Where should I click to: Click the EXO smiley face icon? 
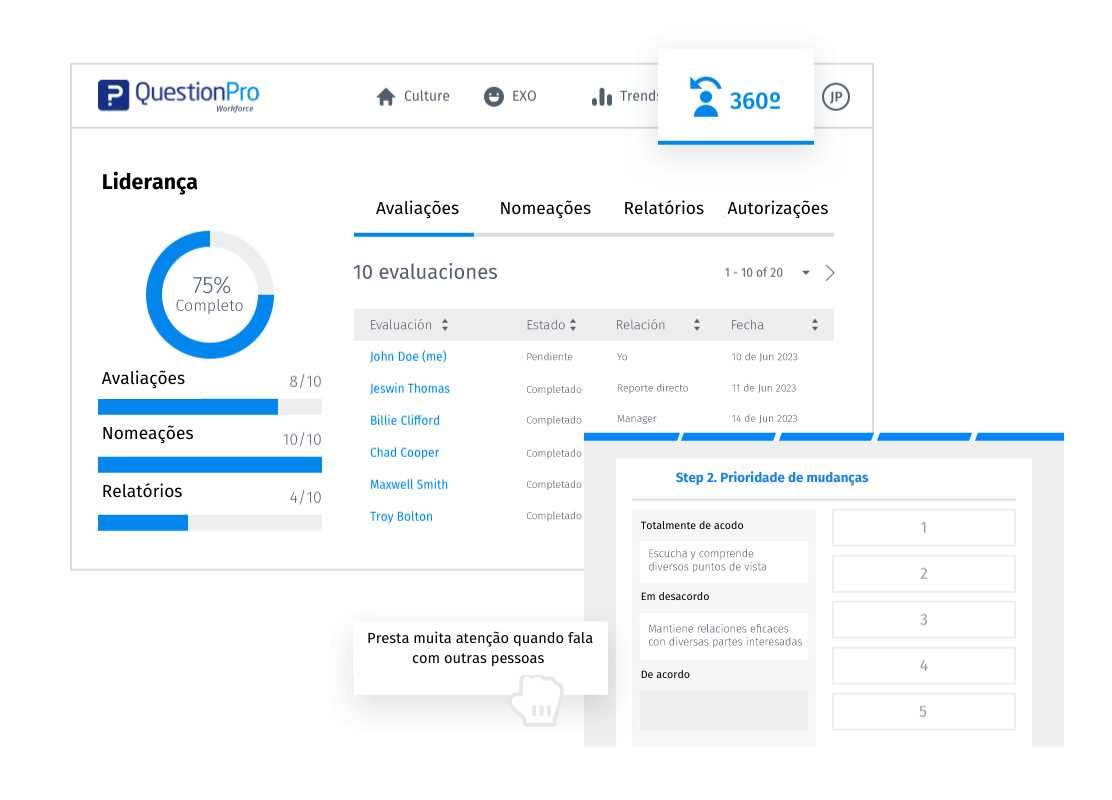click(x=493, y=97)
